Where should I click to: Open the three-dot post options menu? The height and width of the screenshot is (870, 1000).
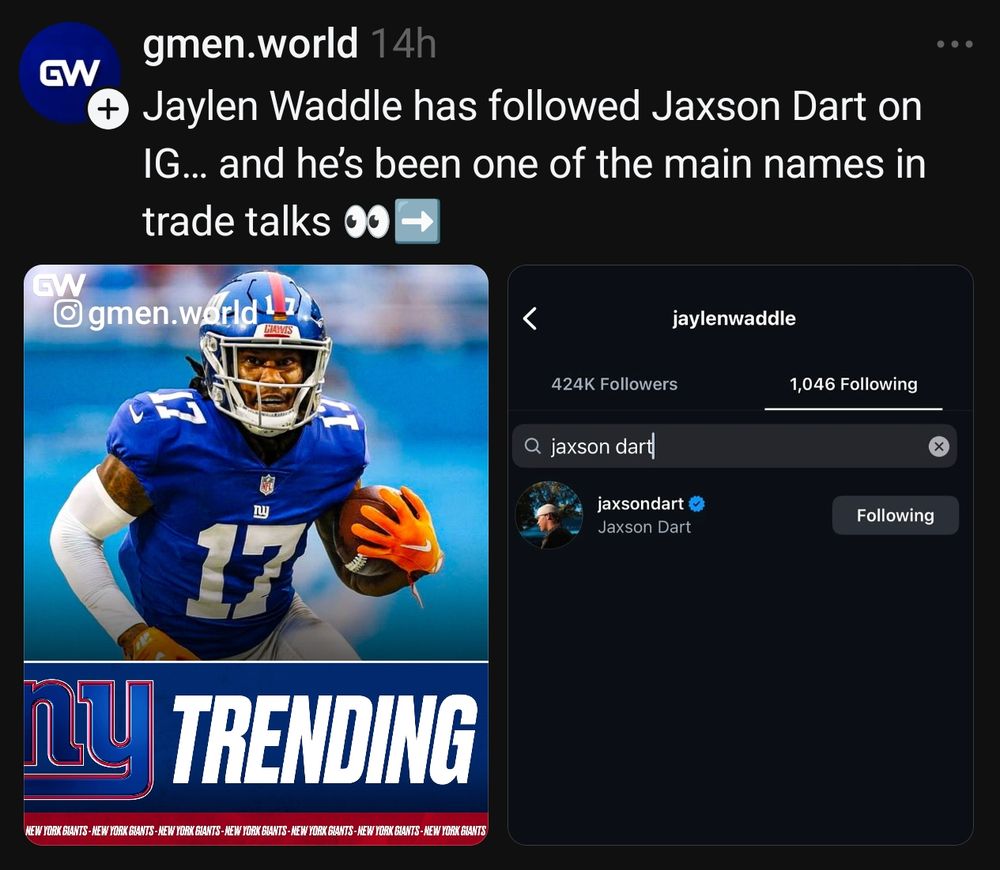[x=954, y=44]
